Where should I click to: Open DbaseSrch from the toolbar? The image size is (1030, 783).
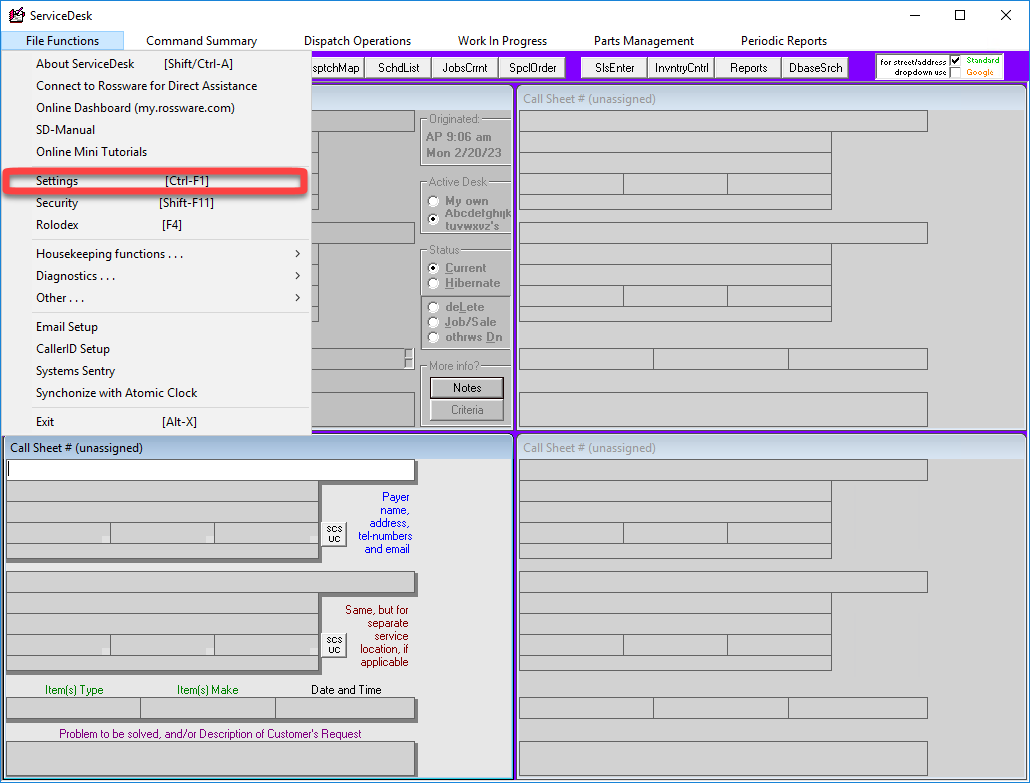pyautogui.click(x=815, y=68)
